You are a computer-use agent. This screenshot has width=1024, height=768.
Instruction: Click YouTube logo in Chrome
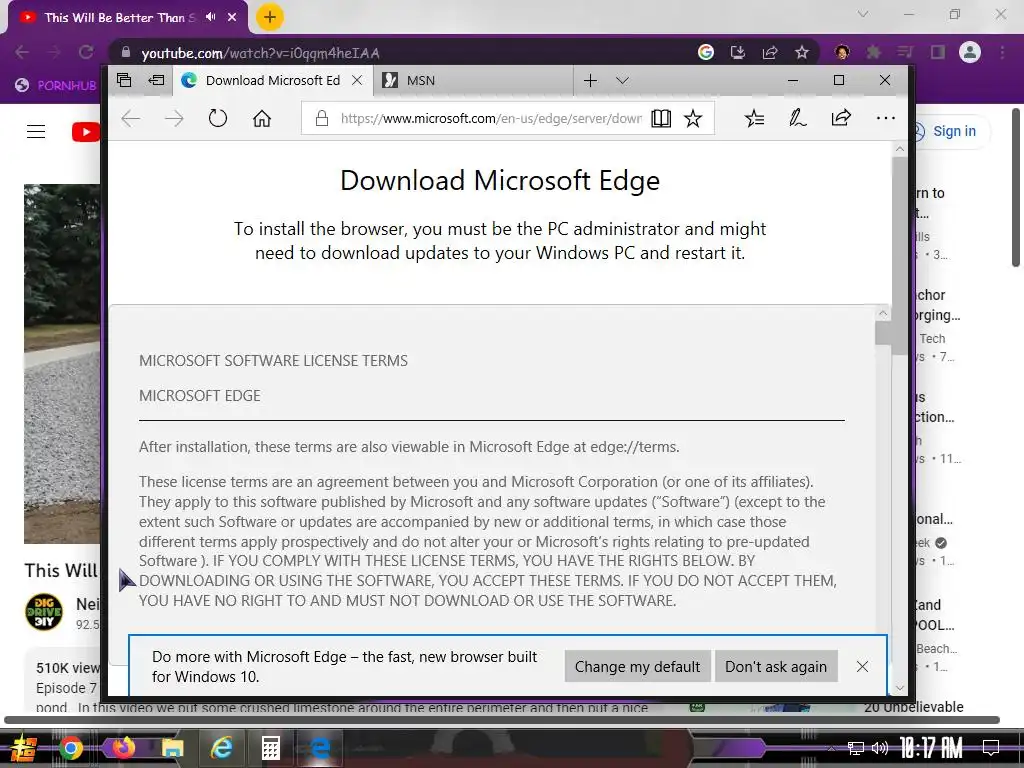86,131
